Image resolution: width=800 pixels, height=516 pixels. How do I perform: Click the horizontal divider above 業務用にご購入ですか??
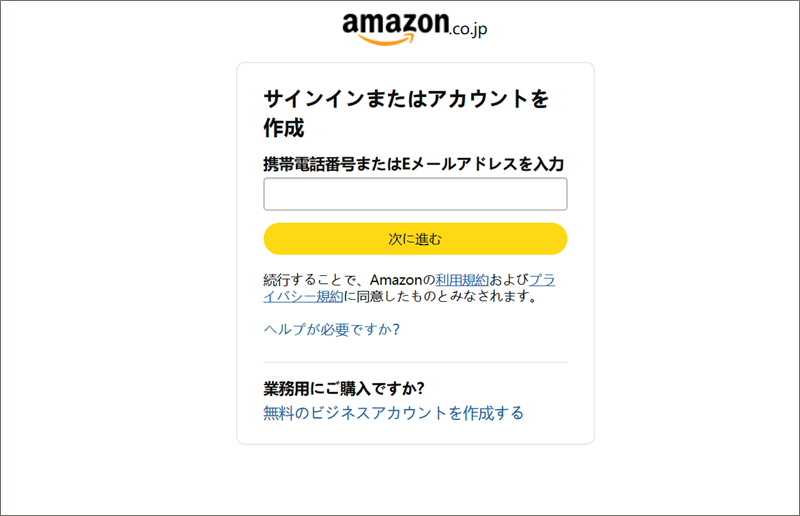pyautogui.click(x=415, y=362)
